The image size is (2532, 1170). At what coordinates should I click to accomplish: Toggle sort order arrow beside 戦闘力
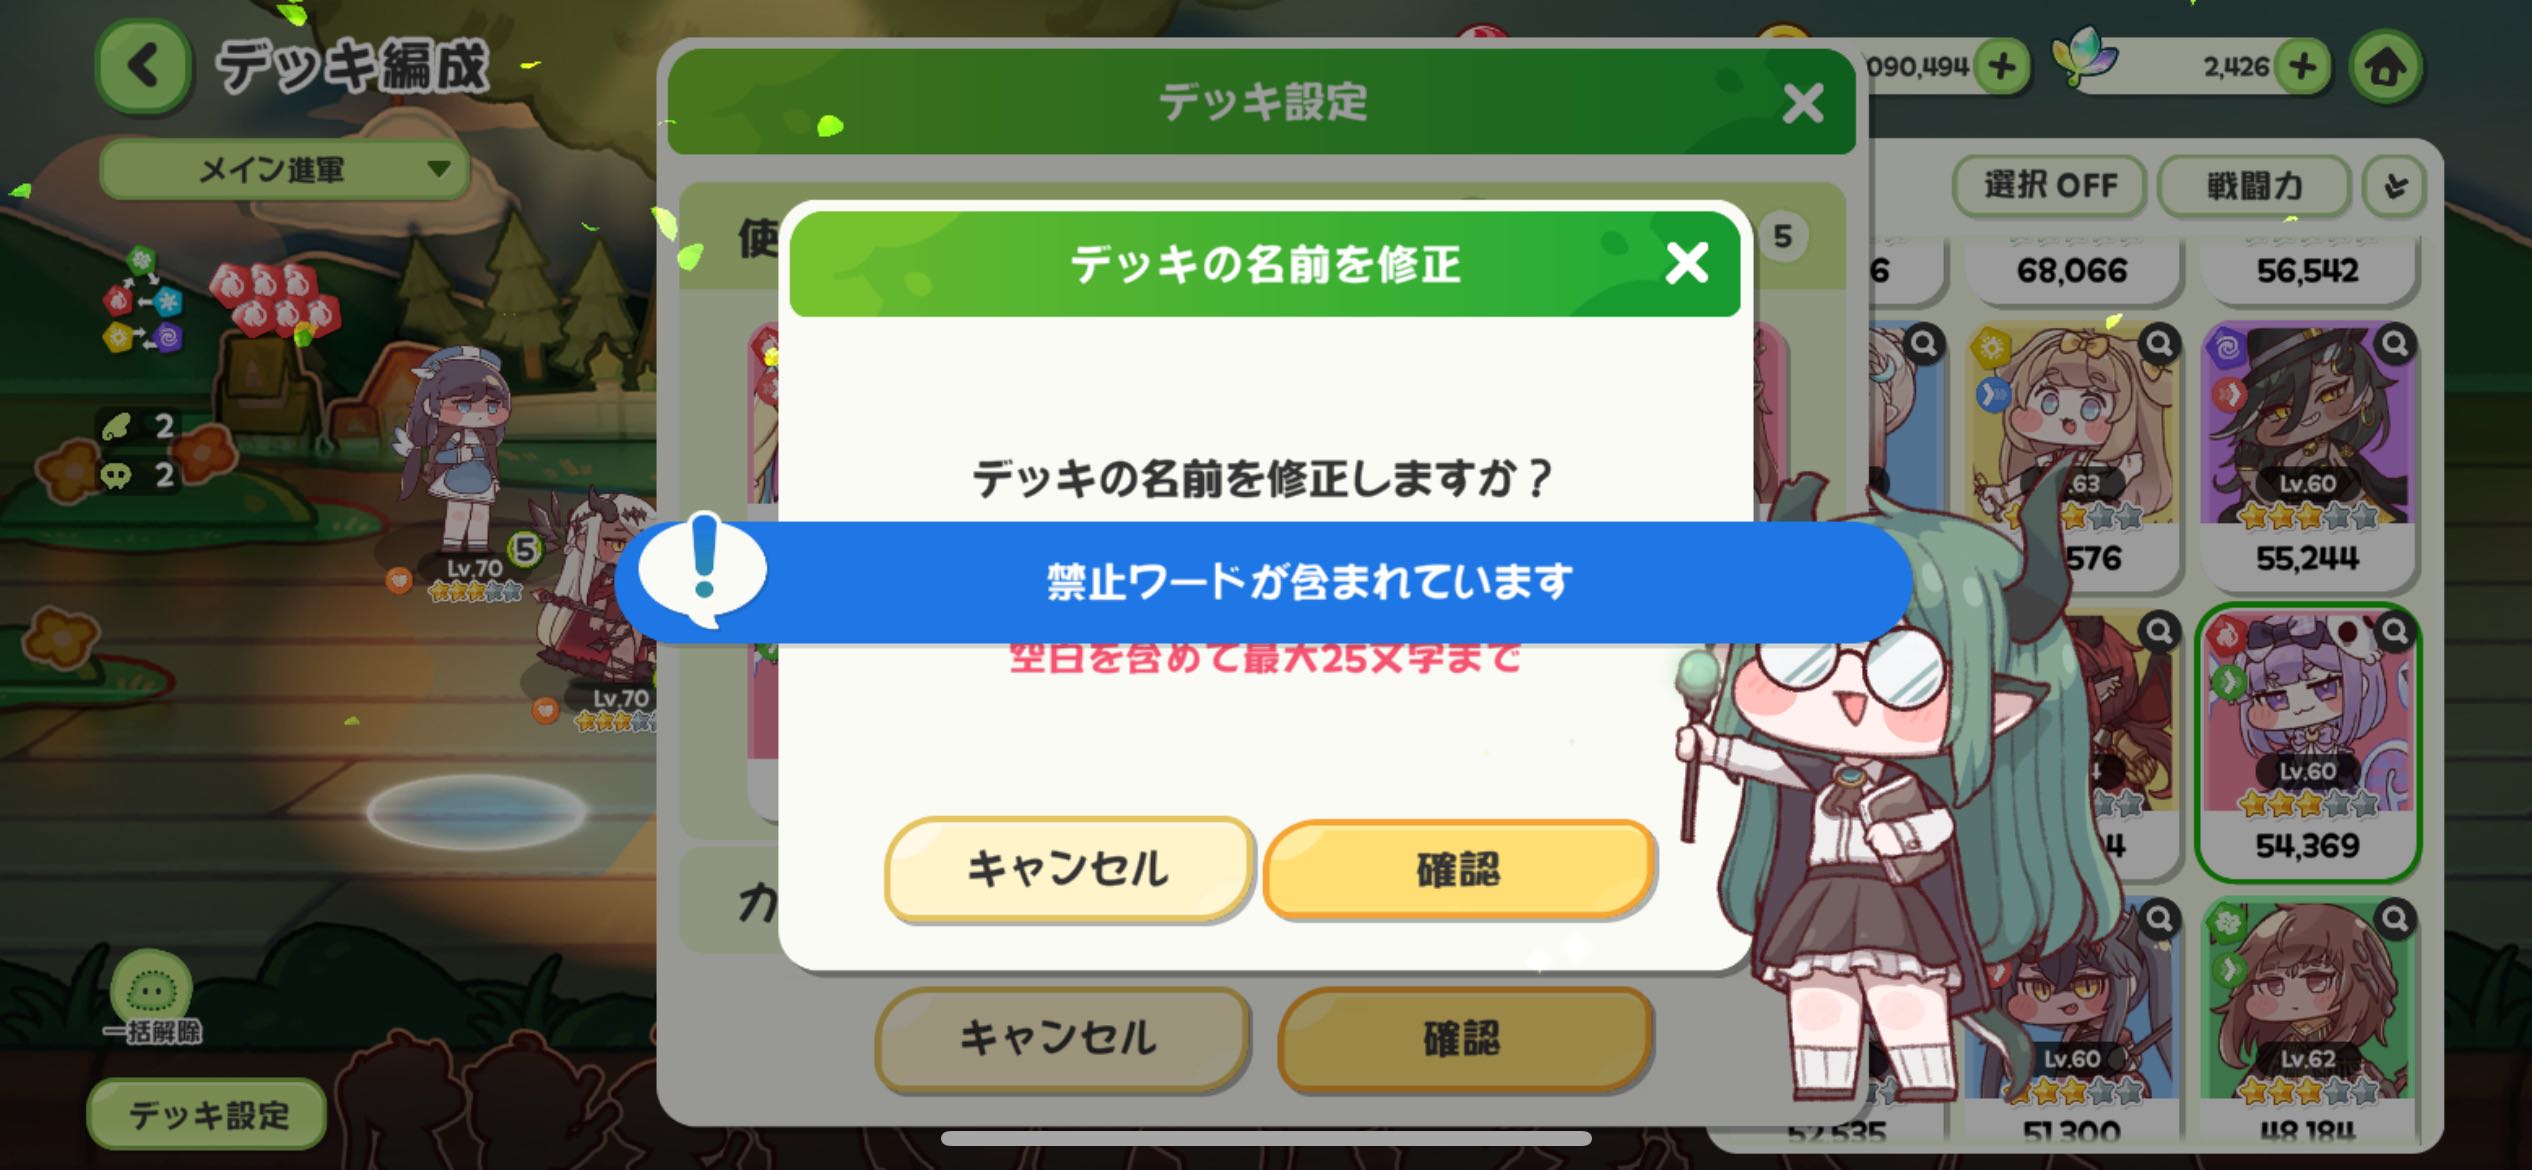click(x=2395, y=186)
